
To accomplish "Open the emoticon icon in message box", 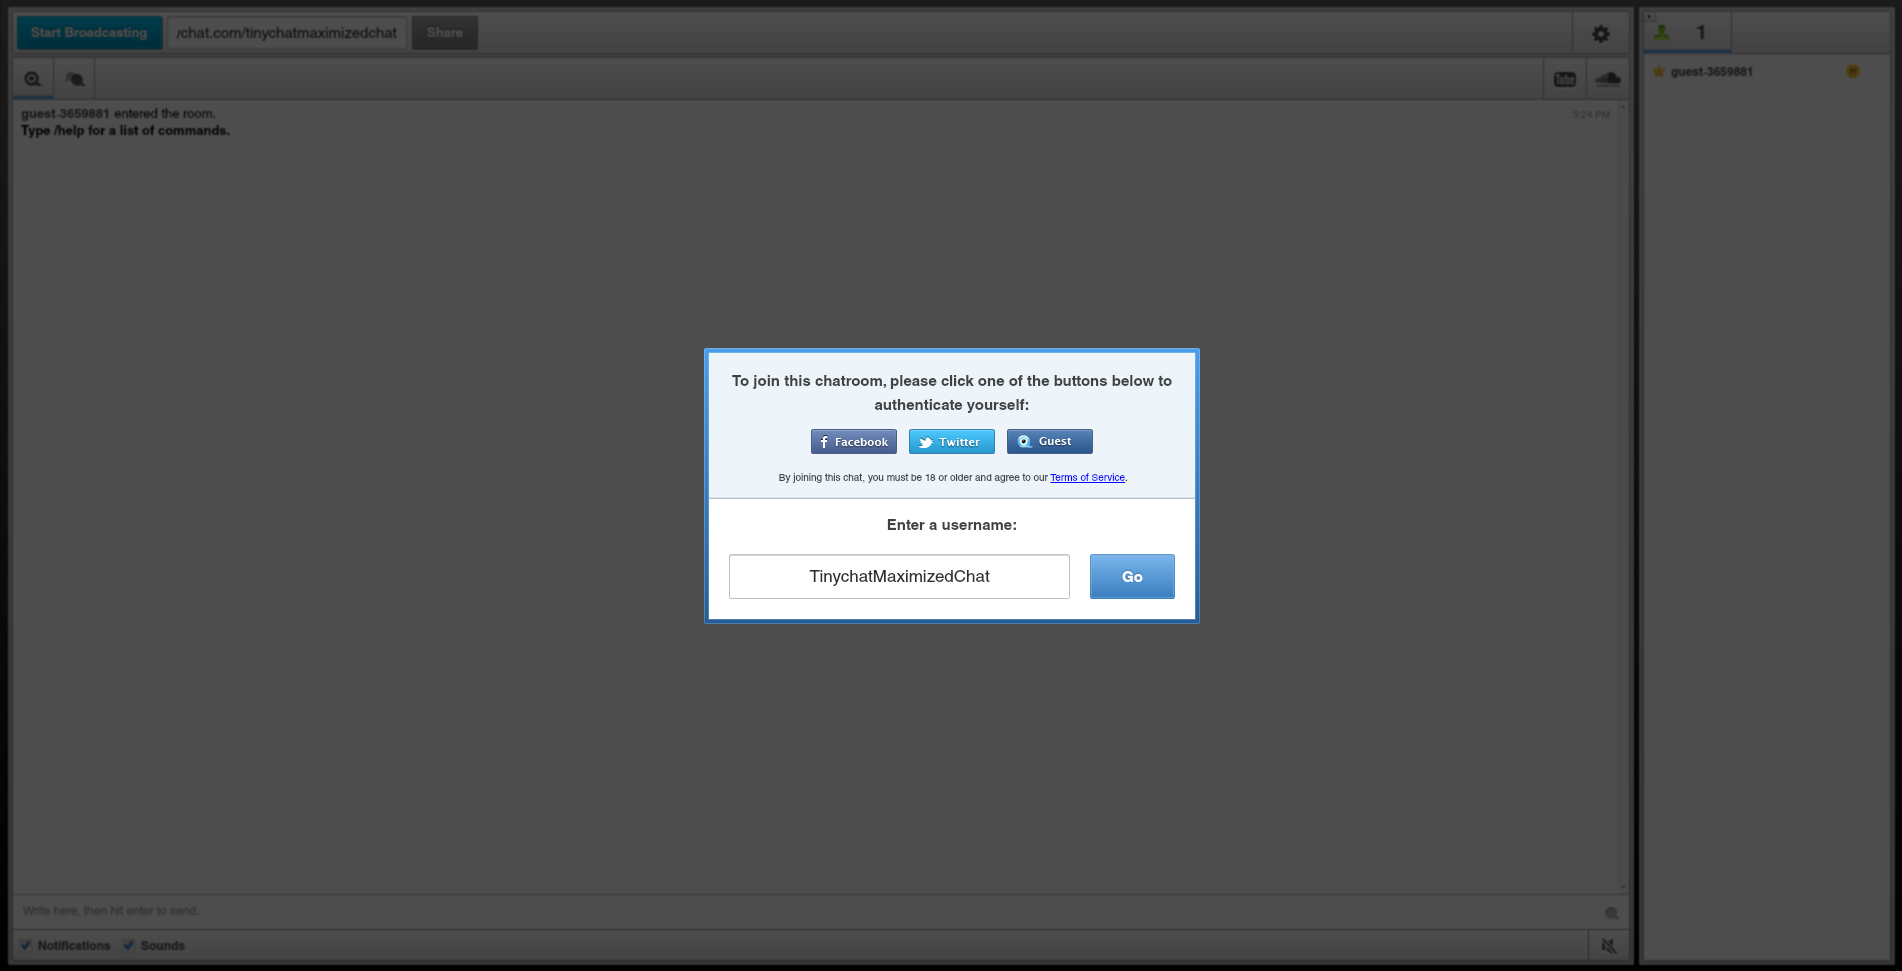I will point(1611,913).
